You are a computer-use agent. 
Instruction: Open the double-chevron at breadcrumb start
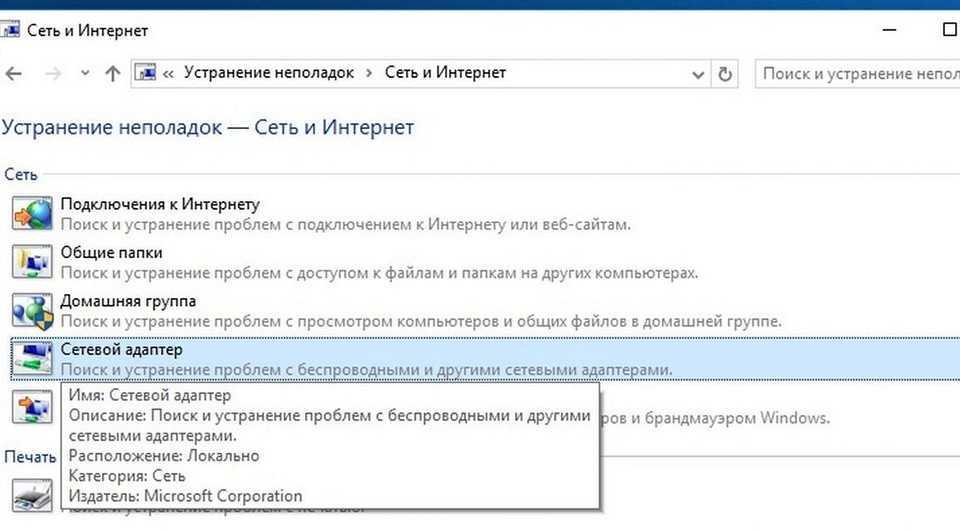[168, 73]
